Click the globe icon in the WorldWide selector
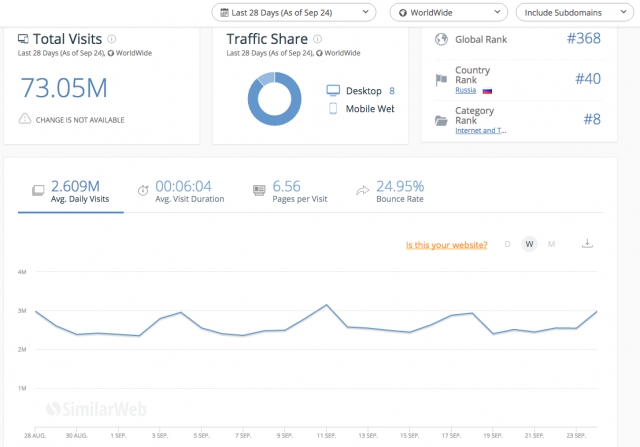The height and width of the screenshot is (447, 640). 402,13
